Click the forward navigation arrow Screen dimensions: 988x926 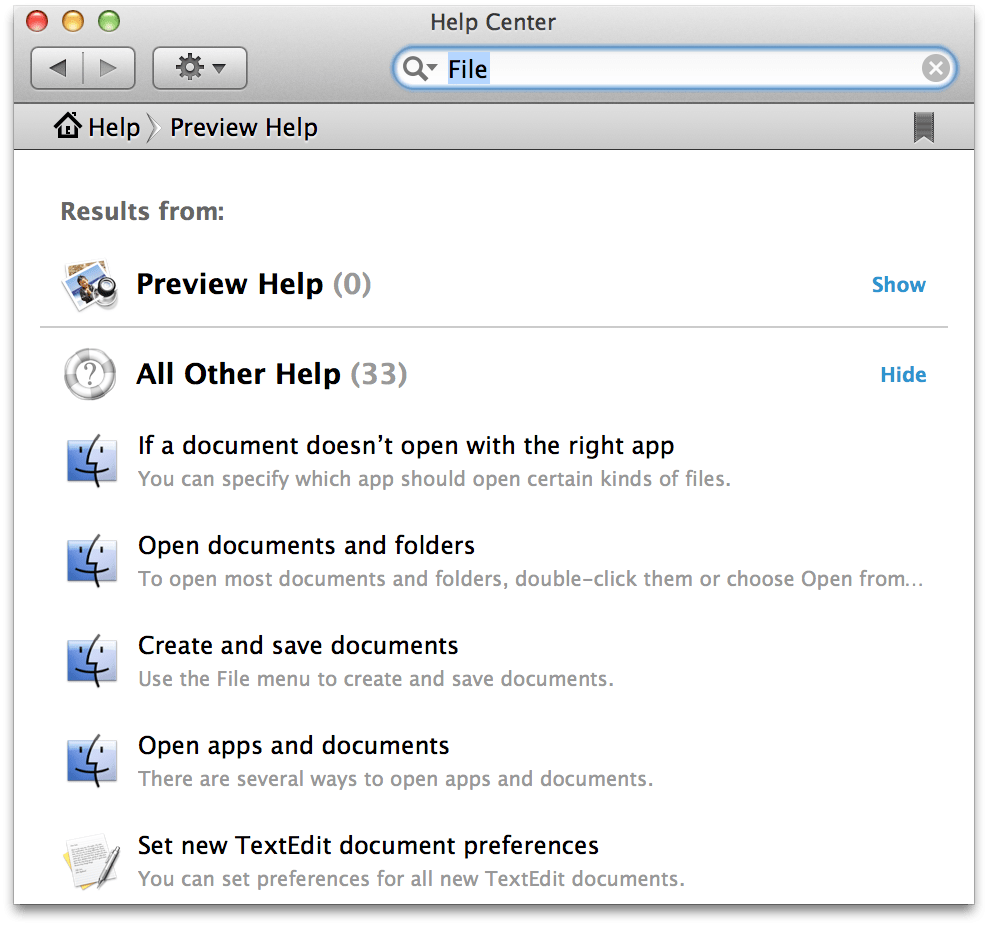pos(108,68)
